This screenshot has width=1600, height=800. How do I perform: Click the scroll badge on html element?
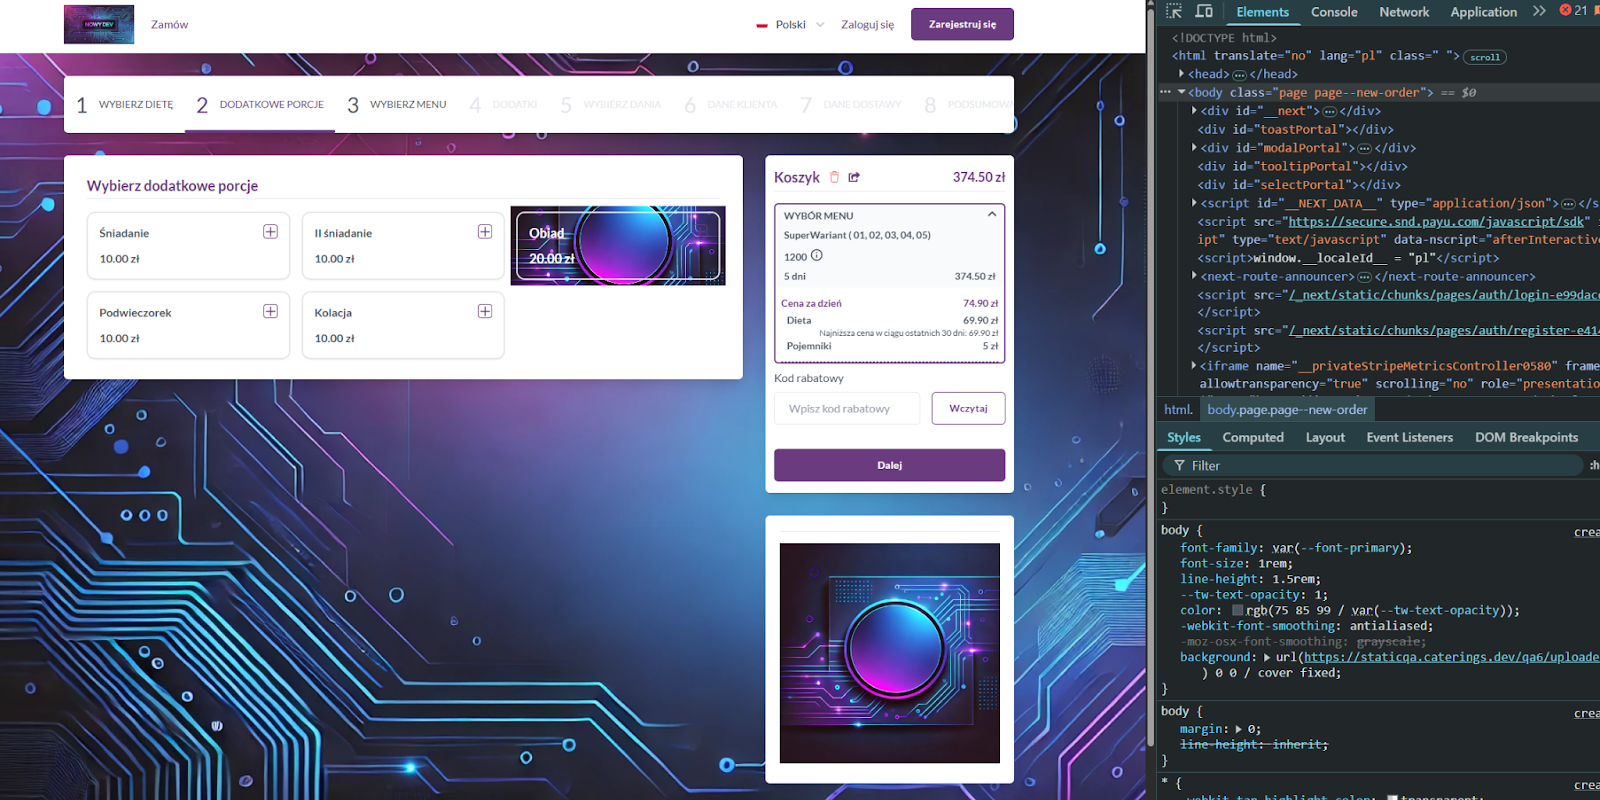pos(1485,57)
